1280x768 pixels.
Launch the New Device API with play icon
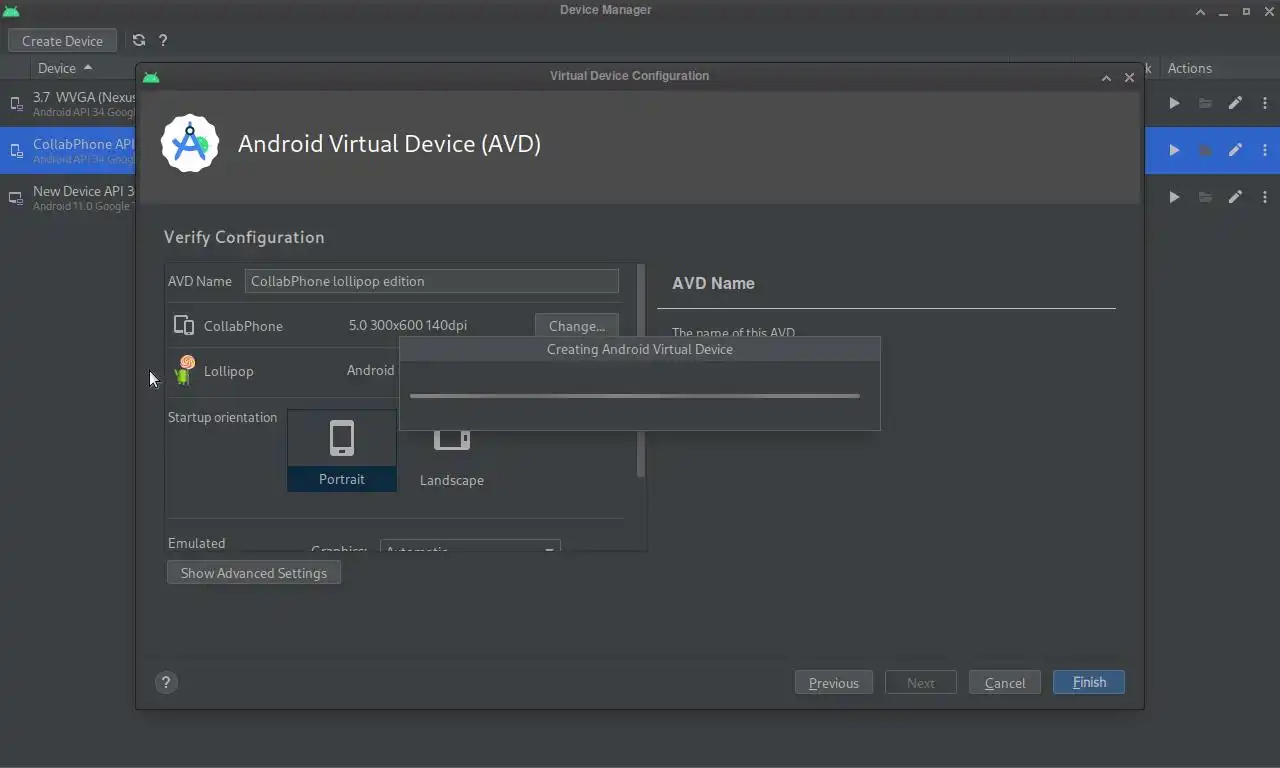pyautogui.click(x=1174, y=197)
